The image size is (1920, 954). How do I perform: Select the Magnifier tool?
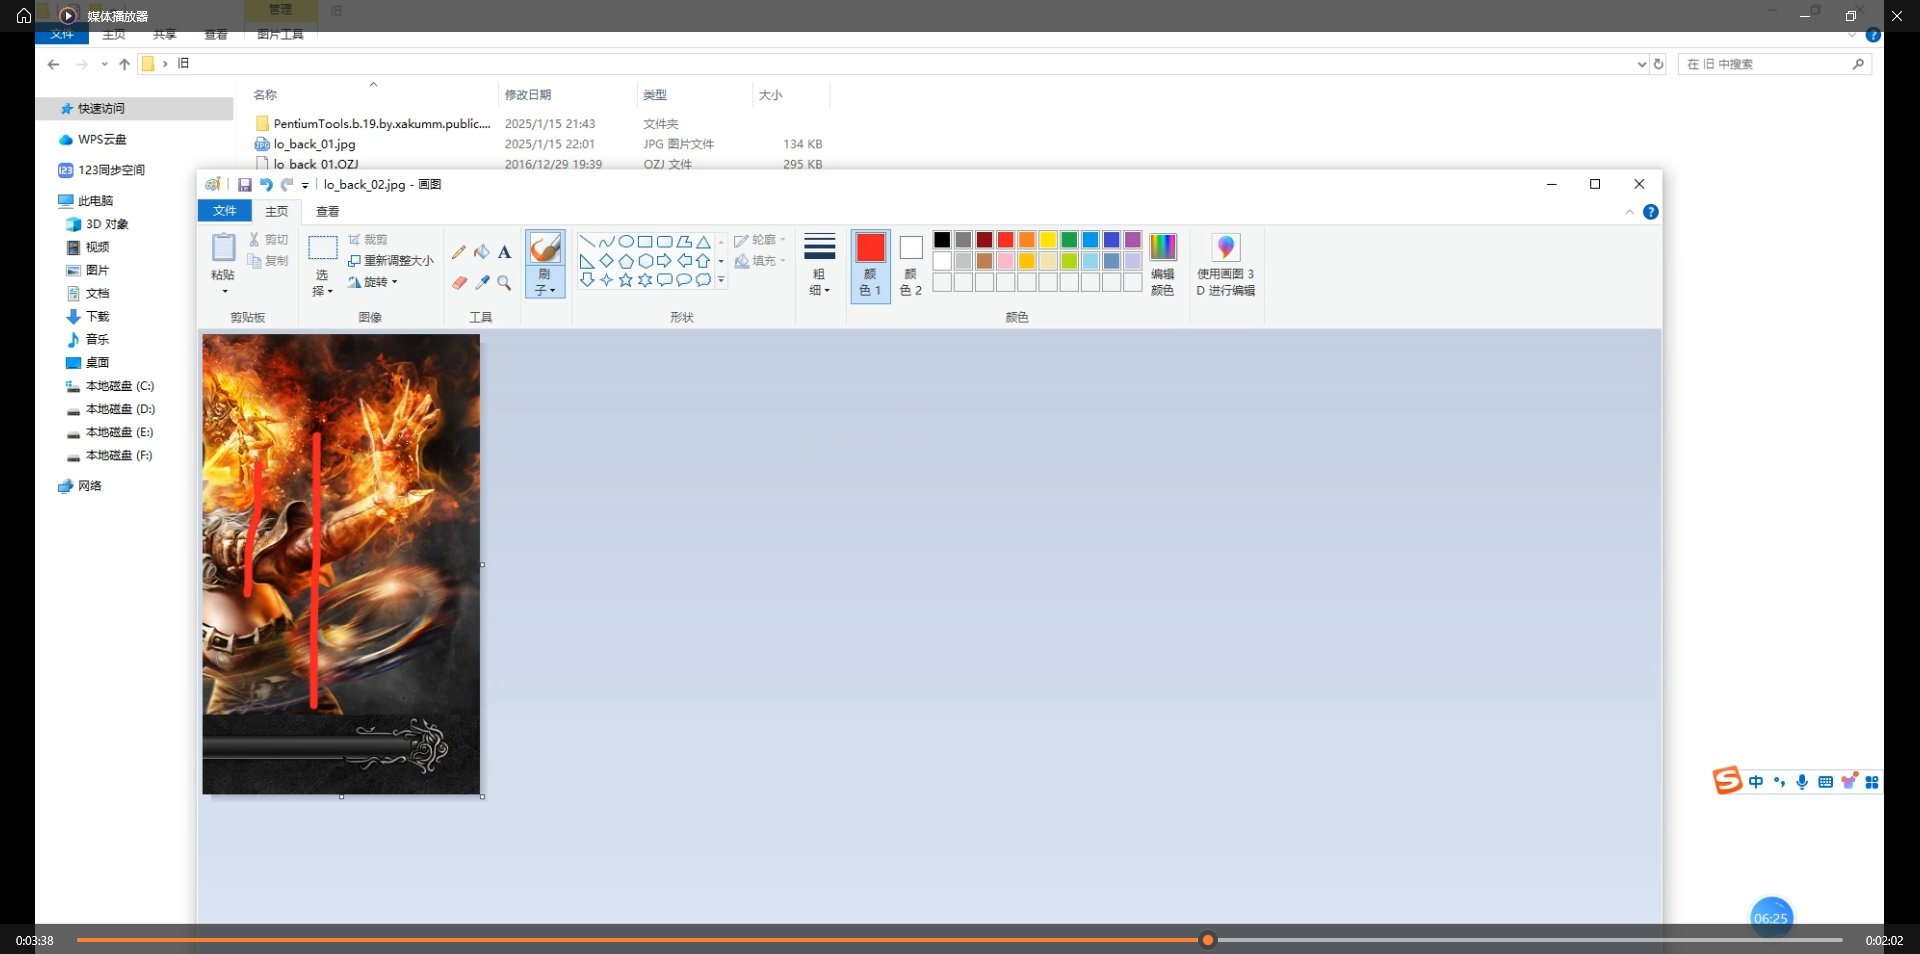tap(504, 283)
